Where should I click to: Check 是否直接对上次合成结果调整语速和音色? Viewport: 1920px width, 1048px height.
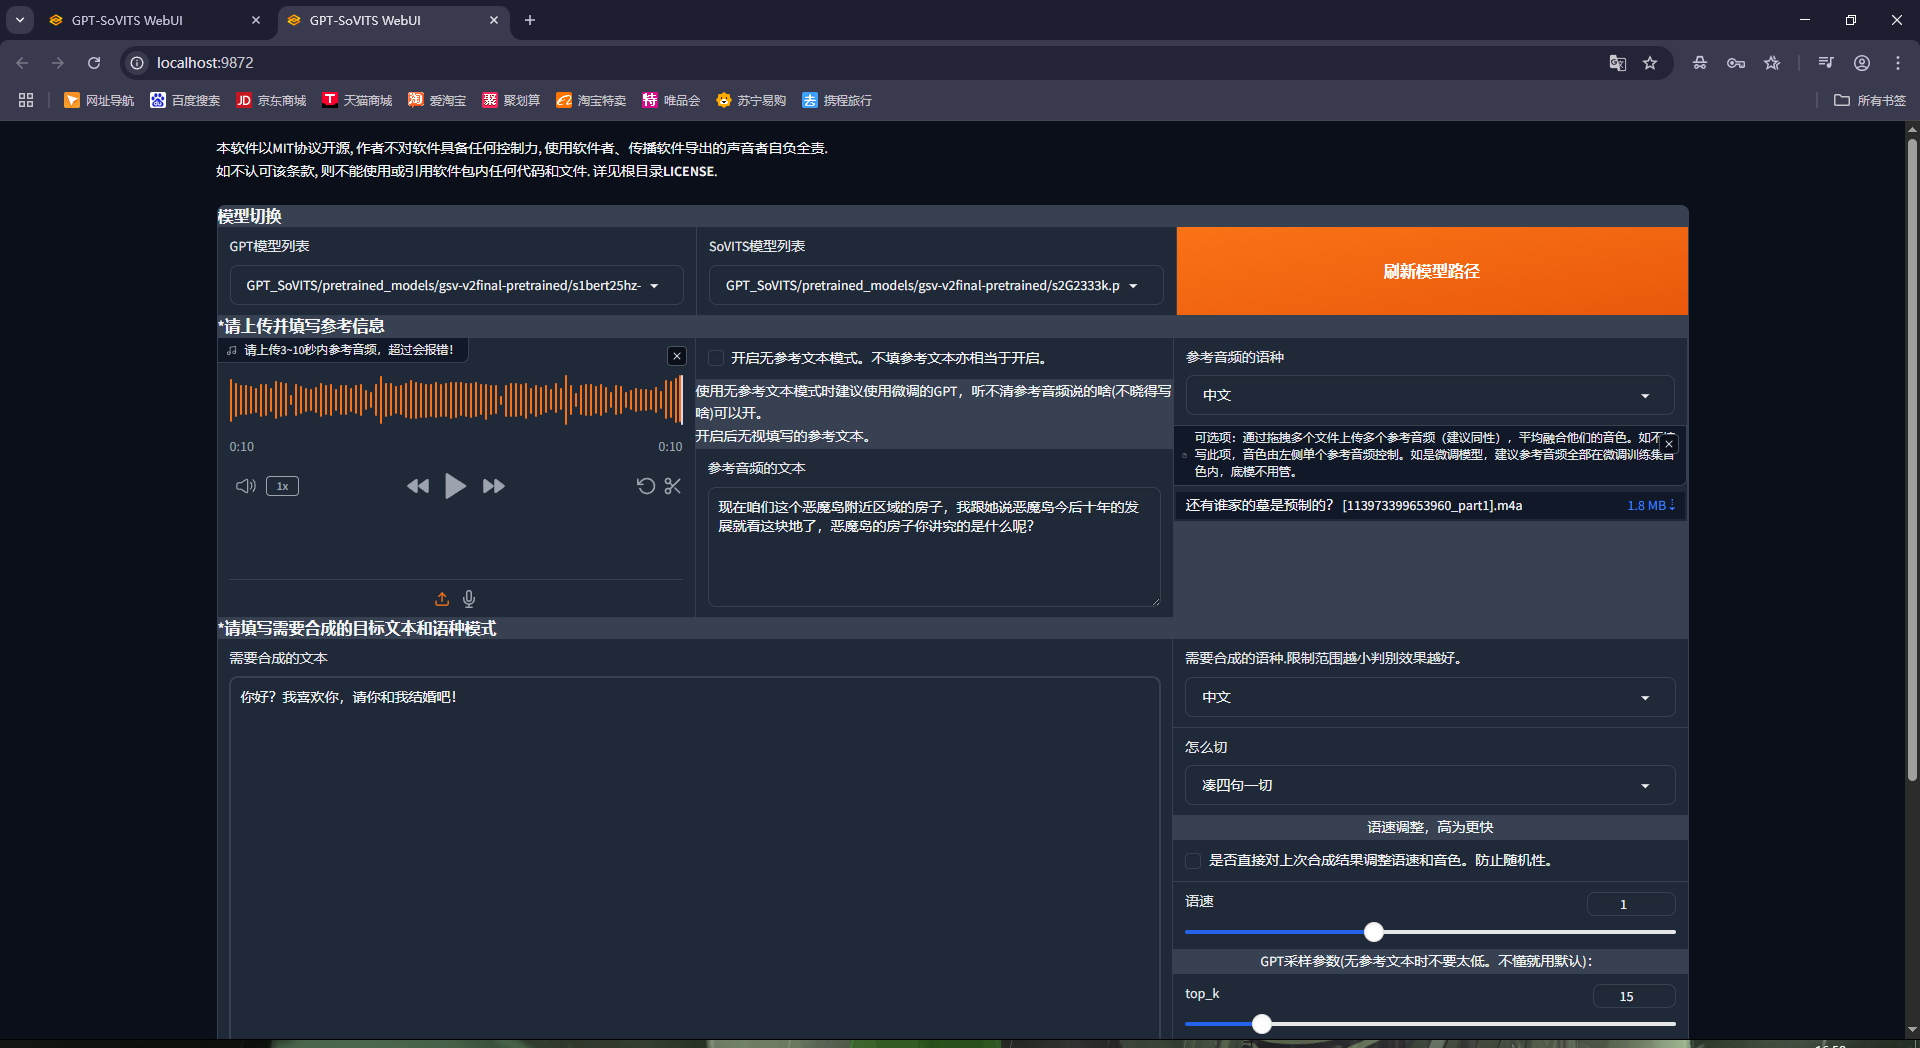click(x=1192, y=861)
